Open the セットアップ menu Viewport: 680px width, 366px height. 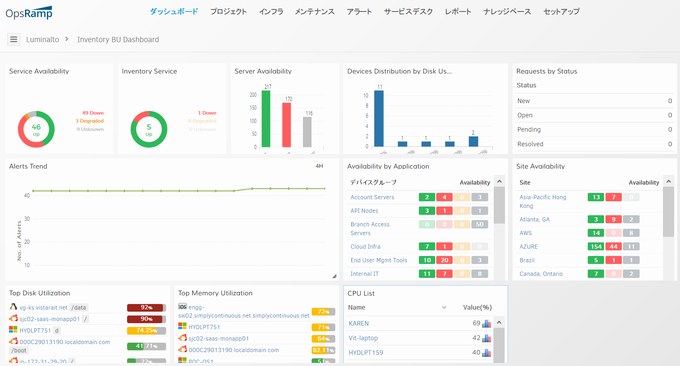(x=562, y=12)
